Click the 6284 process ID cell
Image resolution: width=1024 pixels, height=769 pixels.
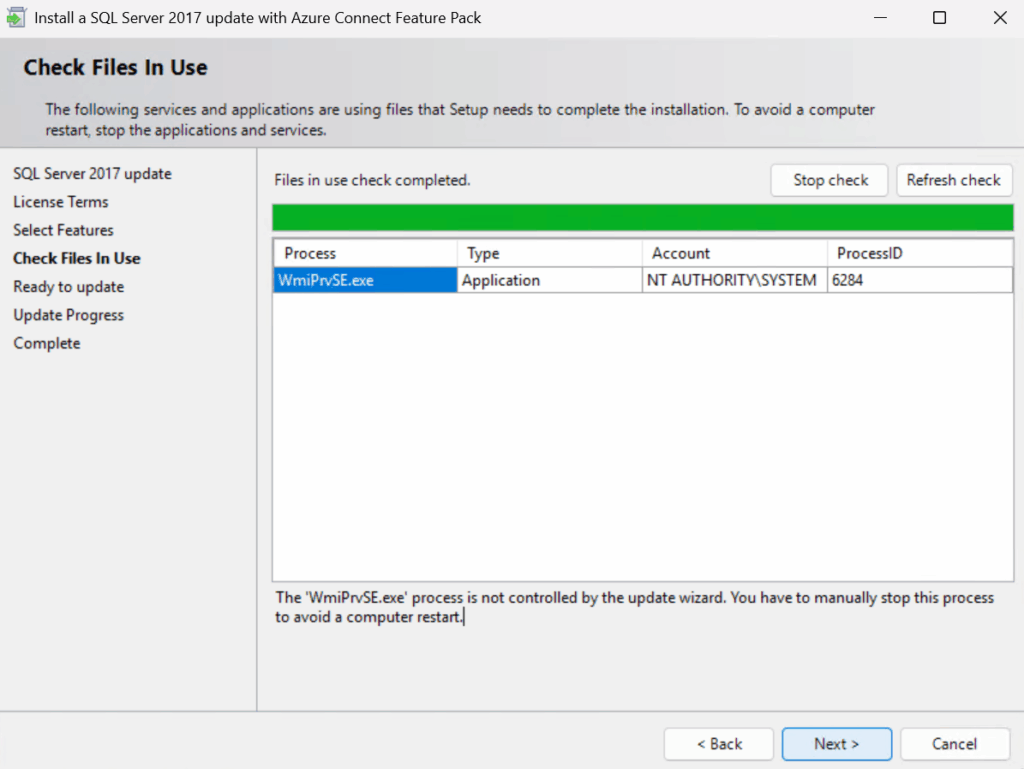tap(920, 280)
